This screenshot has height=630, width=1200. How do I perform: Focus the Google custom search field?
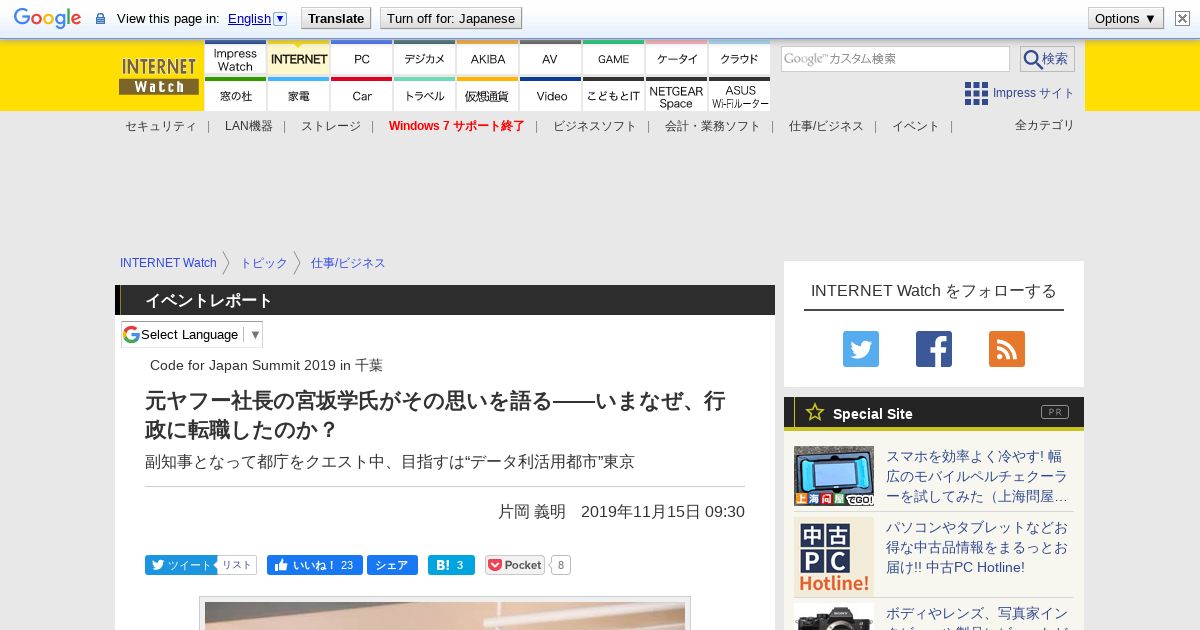pos(895,59)
